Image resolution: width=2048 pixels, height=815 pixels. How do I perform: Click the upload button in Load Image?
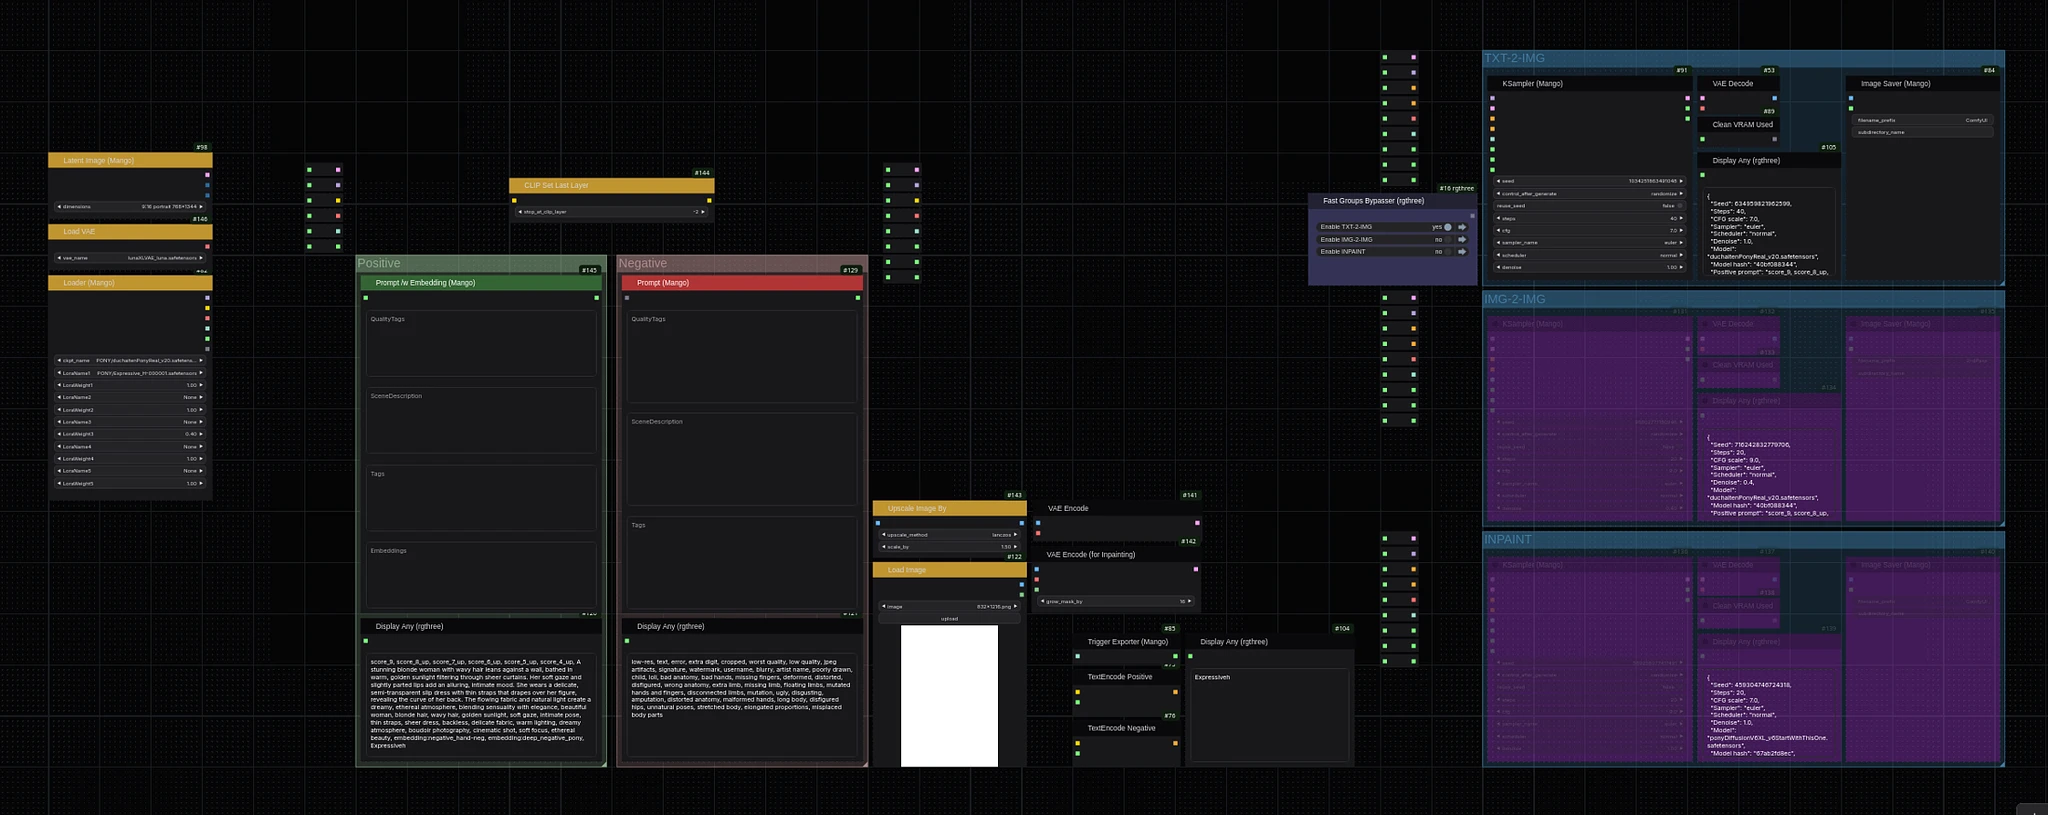pos(949,618)
